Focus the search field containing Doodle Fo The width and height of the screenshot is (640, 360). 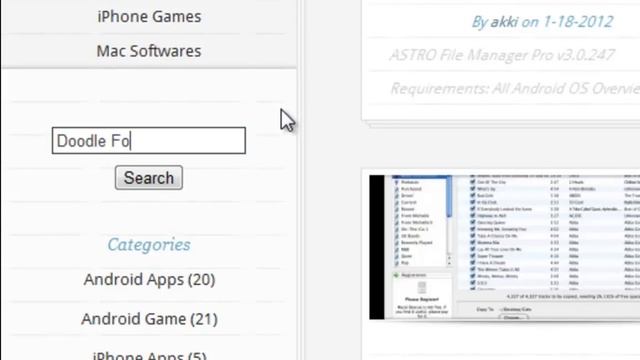149,141
